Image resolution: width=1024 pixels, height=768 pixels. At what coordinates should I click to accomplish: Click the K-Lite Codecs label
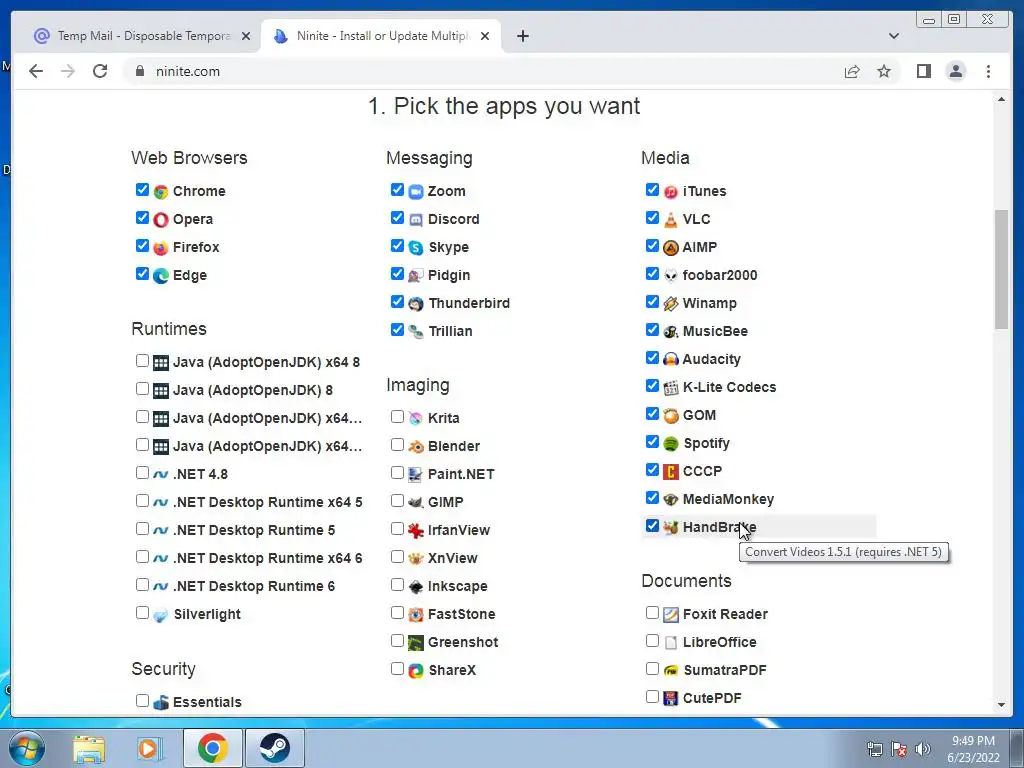click(x=729, y=387)
